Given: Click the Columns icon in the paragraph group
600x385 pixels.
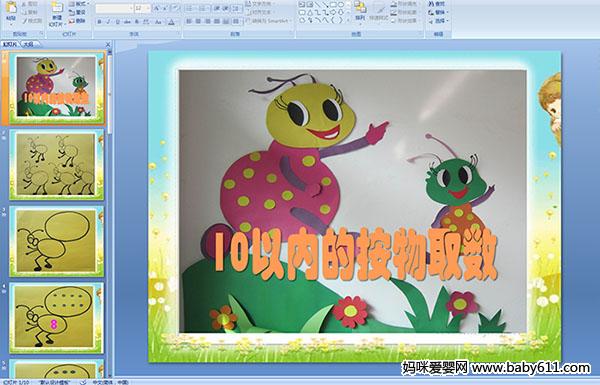Looking at the screenshot, I should pos(236,21).
